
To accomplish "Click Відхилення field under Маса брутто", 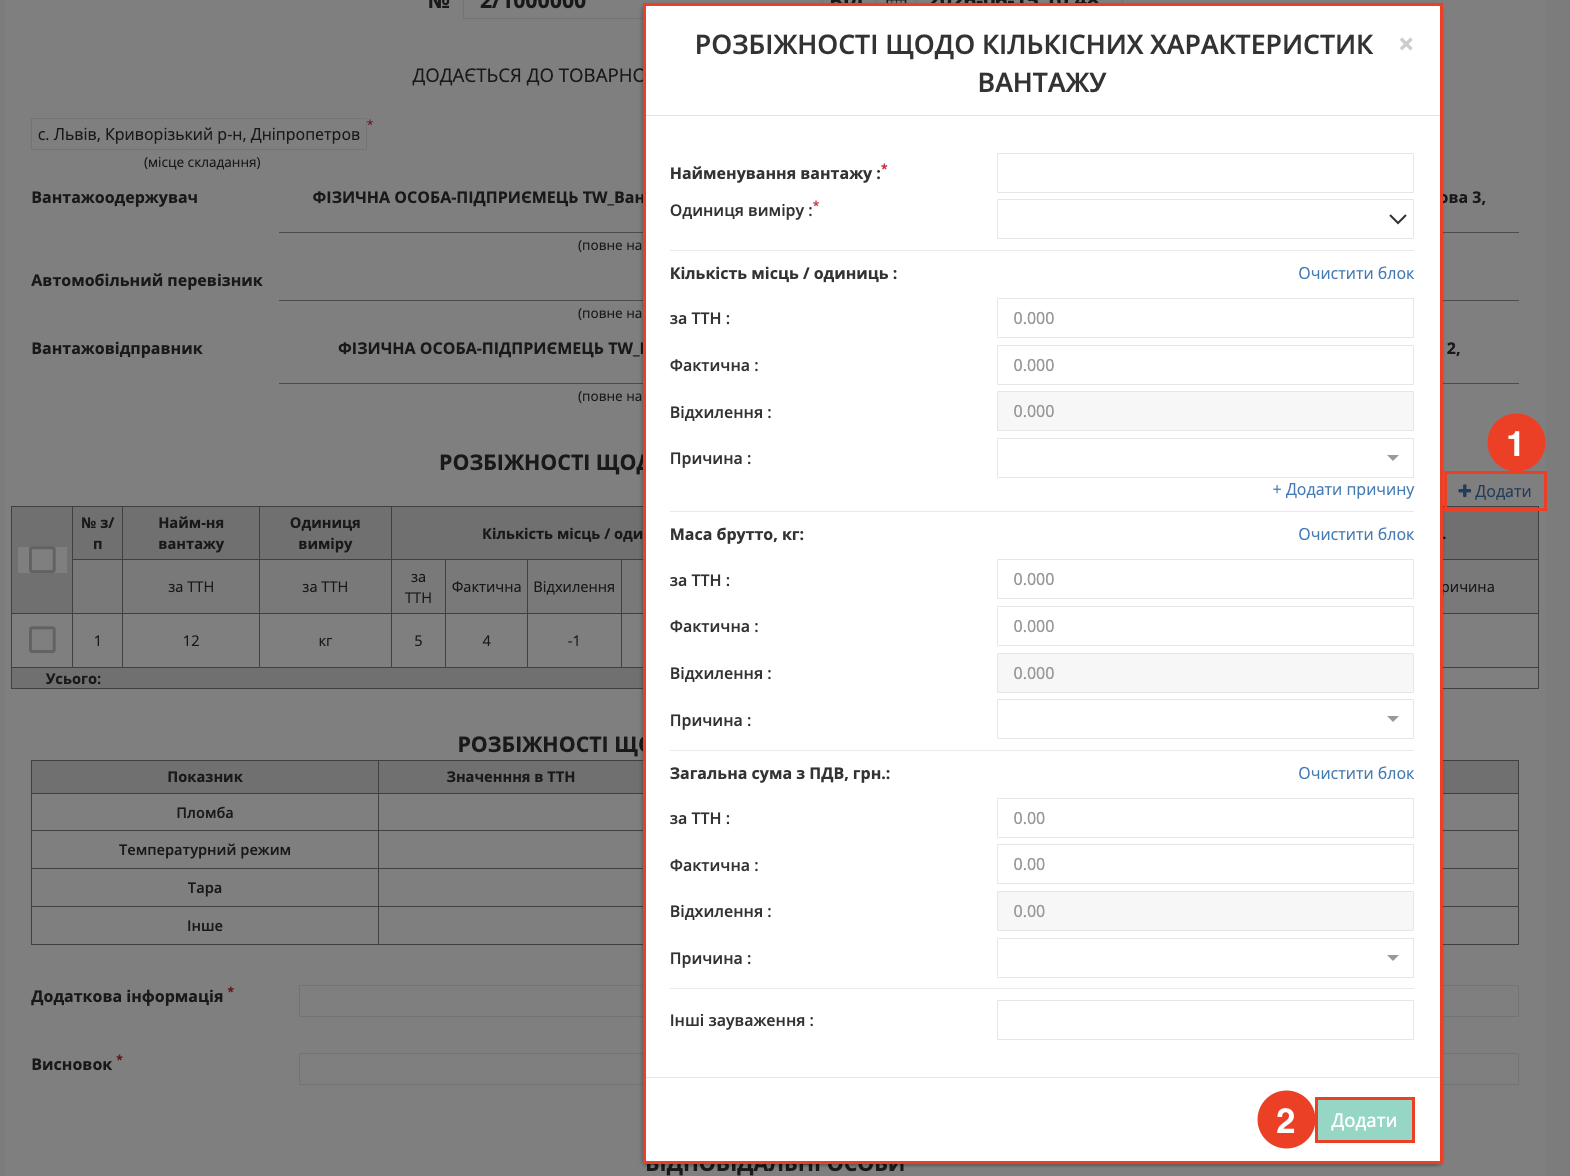I will [x=1205, y=673].
